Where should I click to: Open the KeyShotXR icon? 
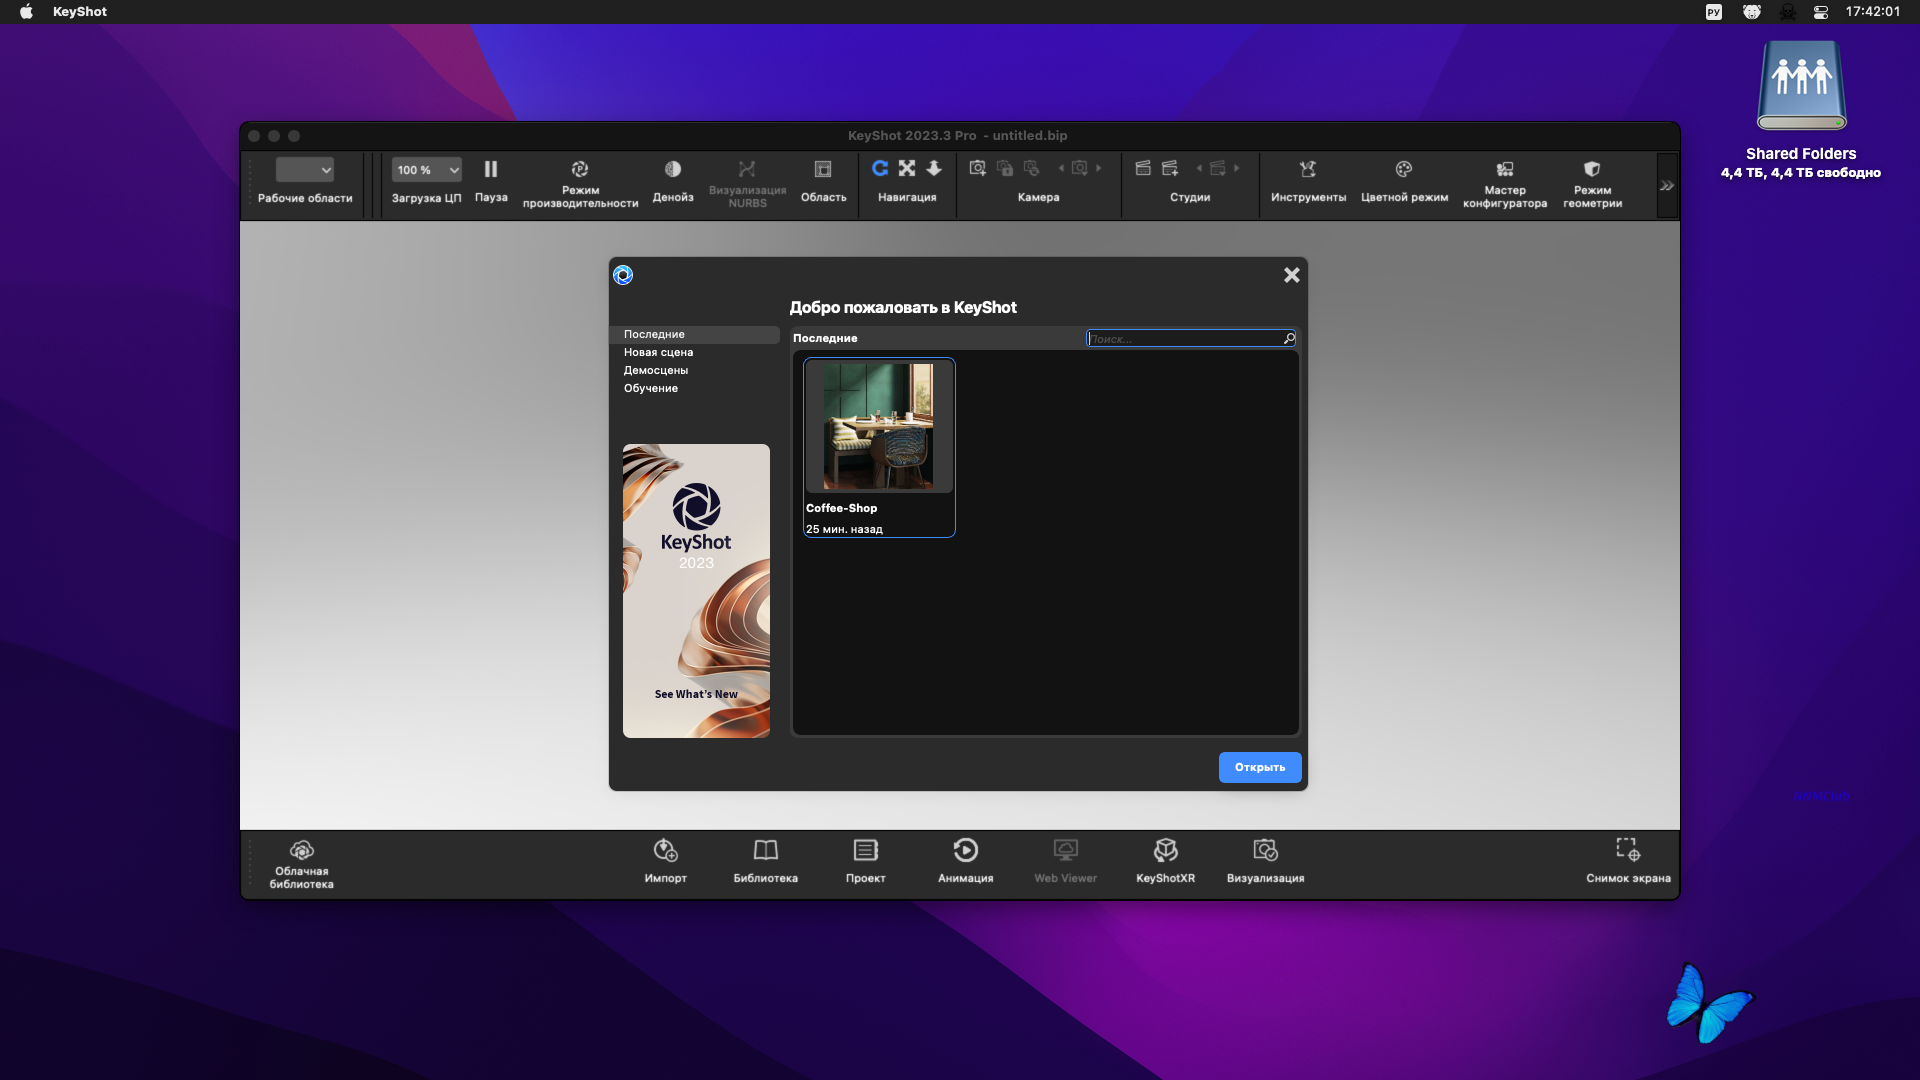(x=1166, y=850)
